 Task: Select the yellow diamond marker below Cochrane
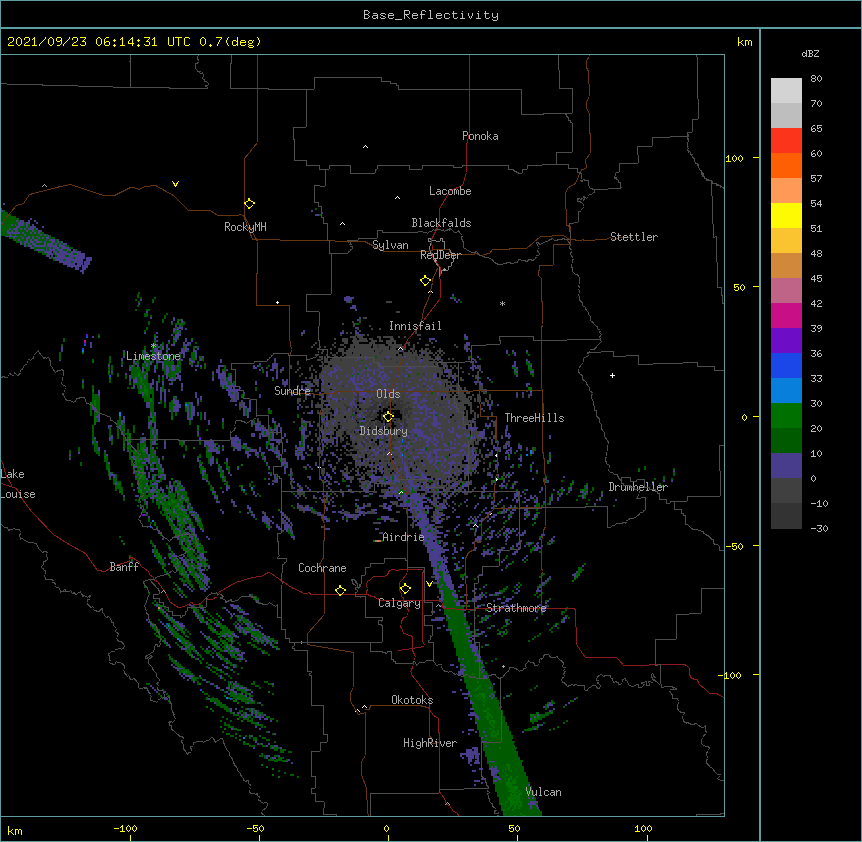340,590
